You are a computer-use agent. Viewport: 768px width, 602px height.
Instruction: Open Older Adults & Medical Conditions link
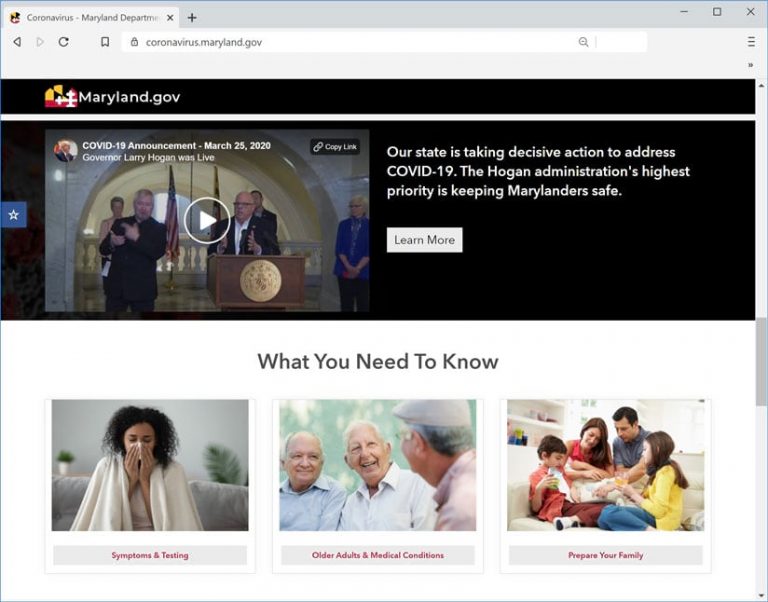pos(378,555)
